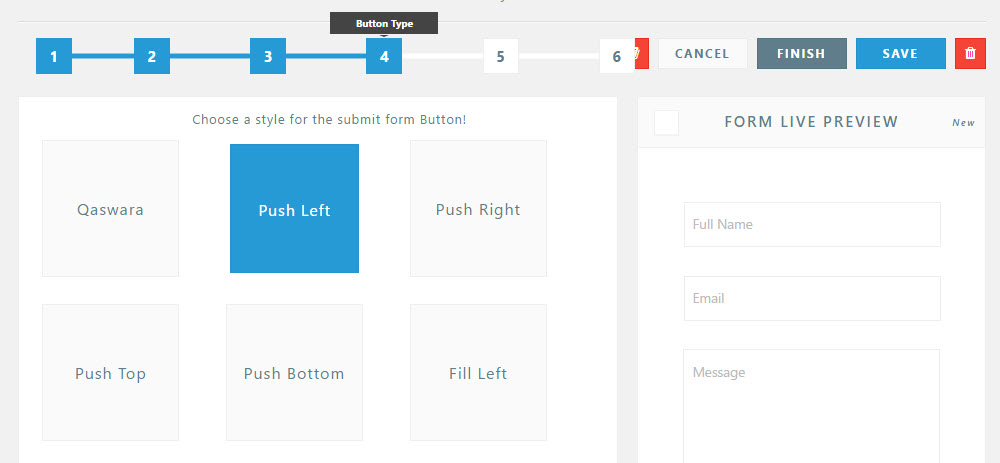Save the form with the Save button
Viewport: 1000px width, 463px height.
pos(900,54)
